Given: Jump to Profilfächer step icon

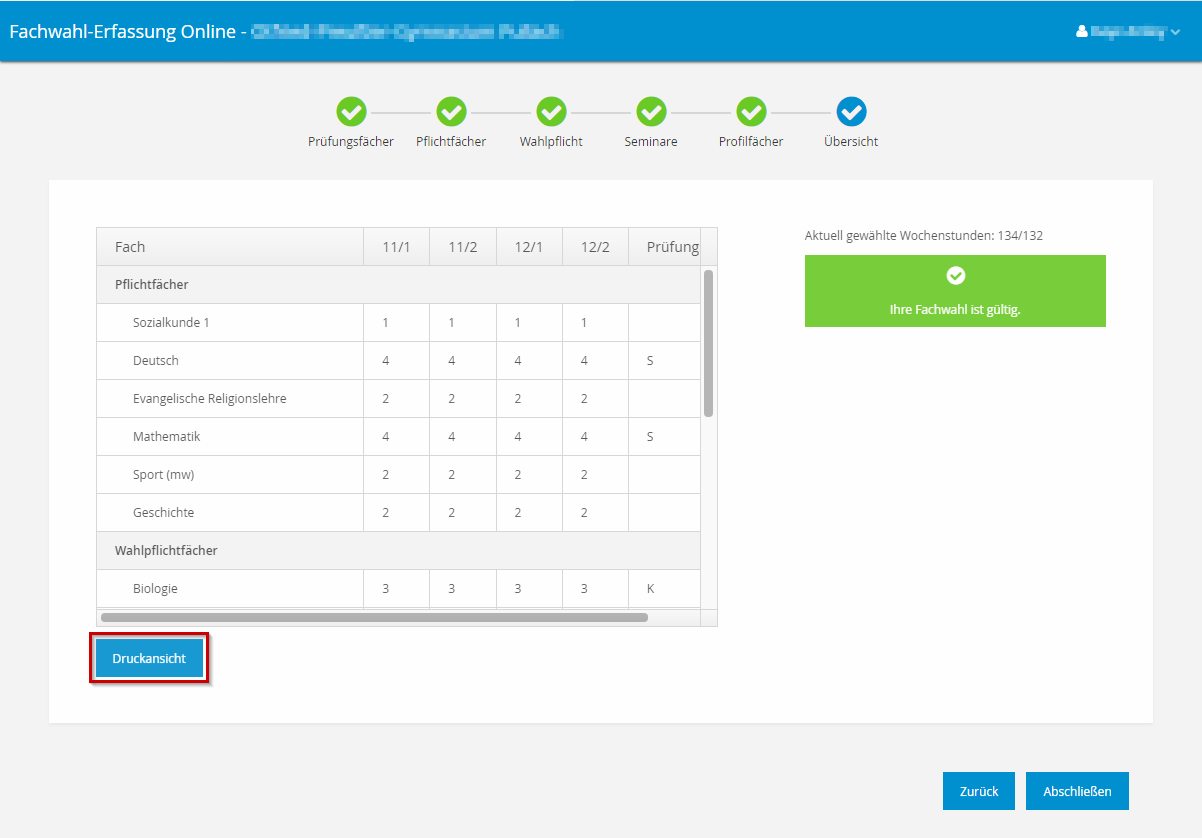Looking at the screenshot, I should 751,112.
